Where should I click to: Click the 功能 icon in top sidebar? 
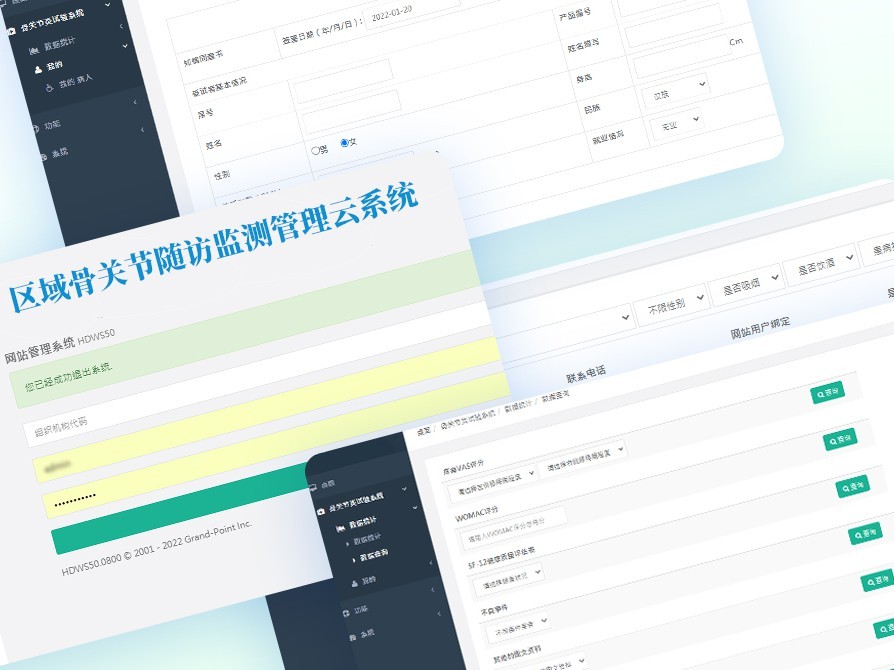(37, 127)
